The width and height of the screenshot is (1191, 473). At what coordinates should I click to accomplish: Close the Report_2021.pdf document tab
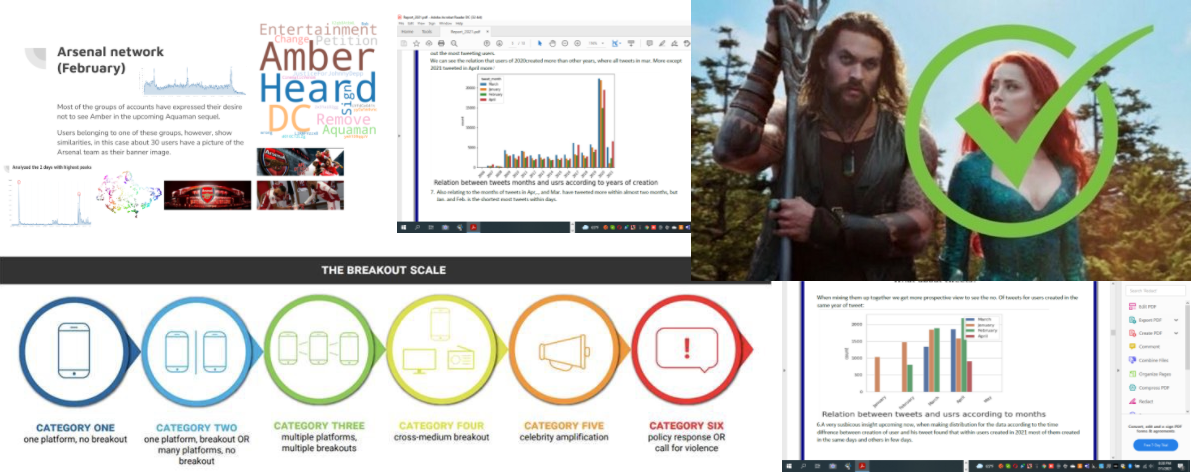487,32
